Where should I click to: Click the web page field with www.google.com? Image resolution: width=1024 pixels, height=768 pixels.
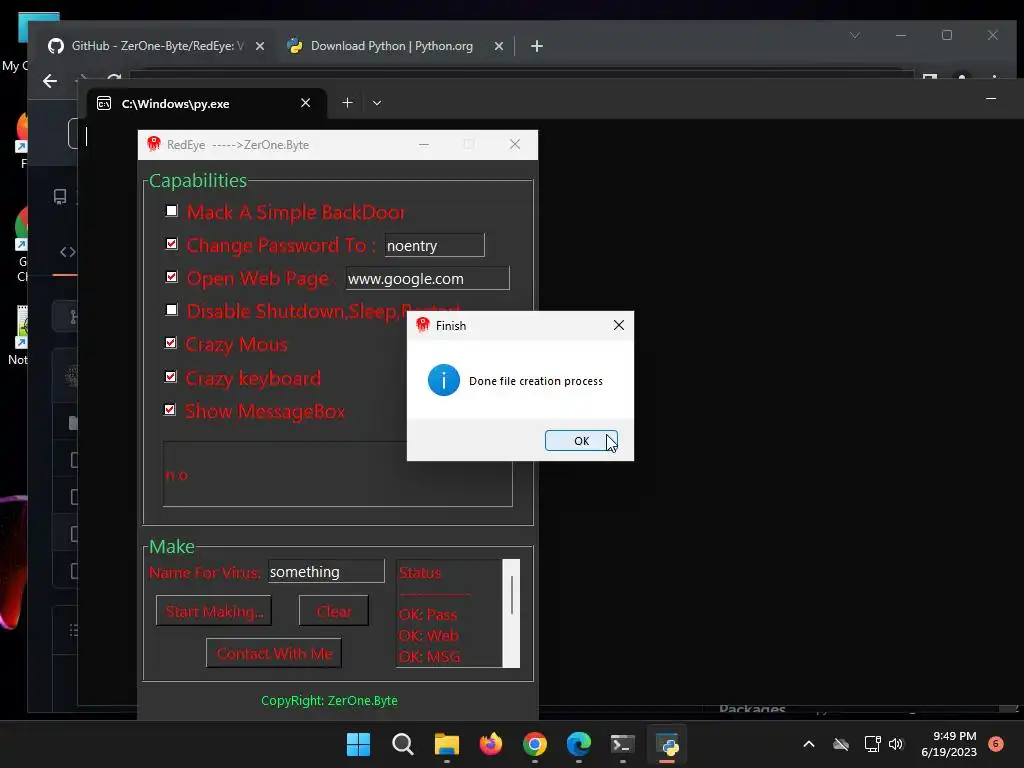point(427,278)
